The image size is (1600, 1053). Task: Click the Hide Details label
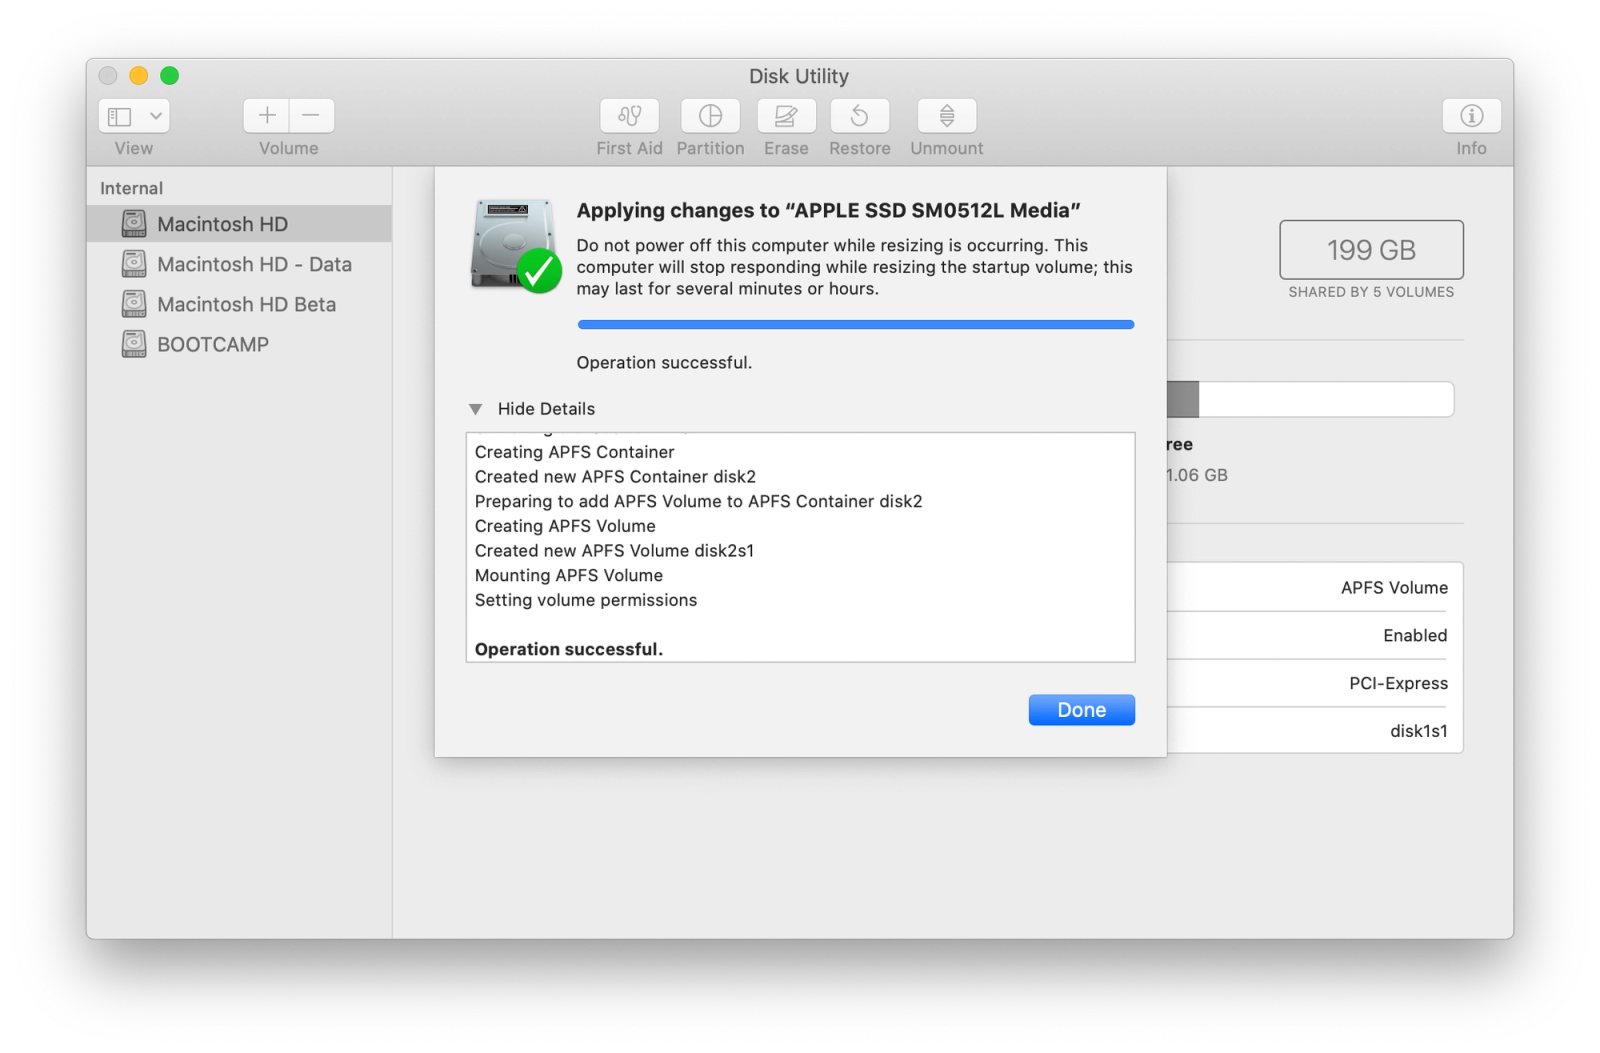(x=546, y=409)
